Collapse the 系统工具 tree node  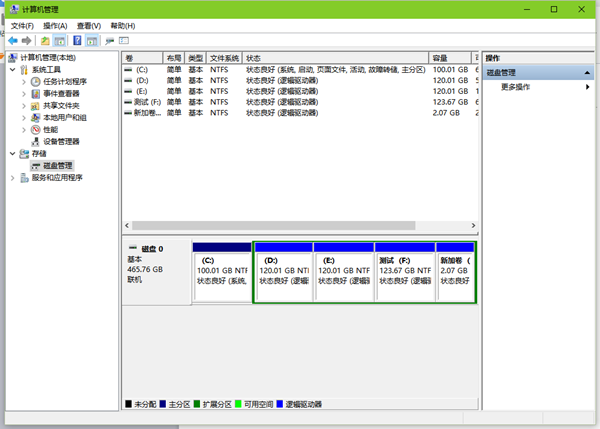(13, 69)
